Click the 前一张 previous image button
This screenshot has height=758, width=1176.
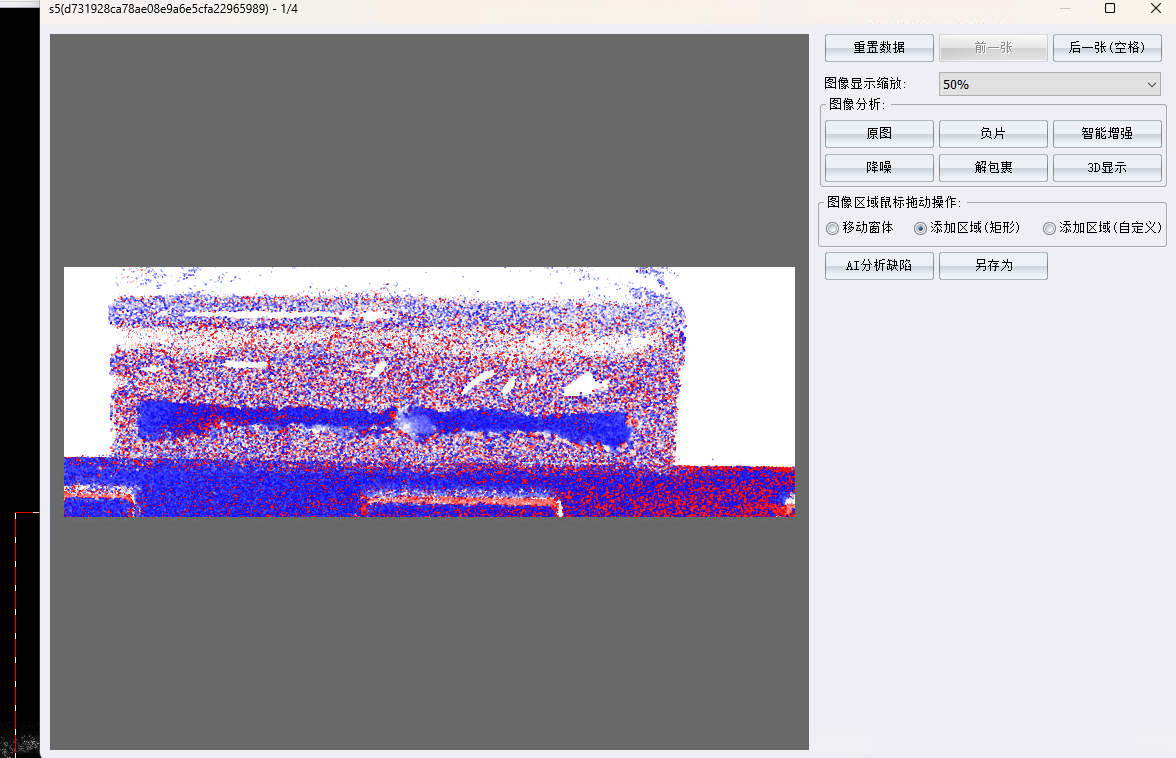993,48
